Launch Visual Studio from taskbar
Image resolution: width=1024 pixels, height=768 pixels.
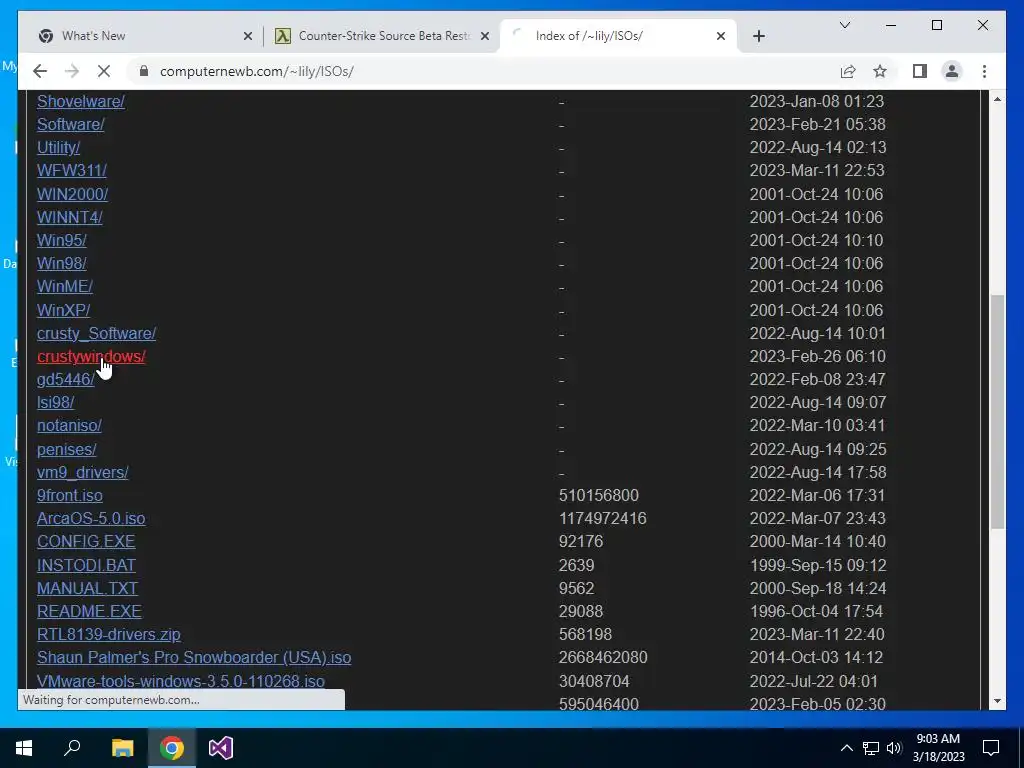tap(221, 748)
